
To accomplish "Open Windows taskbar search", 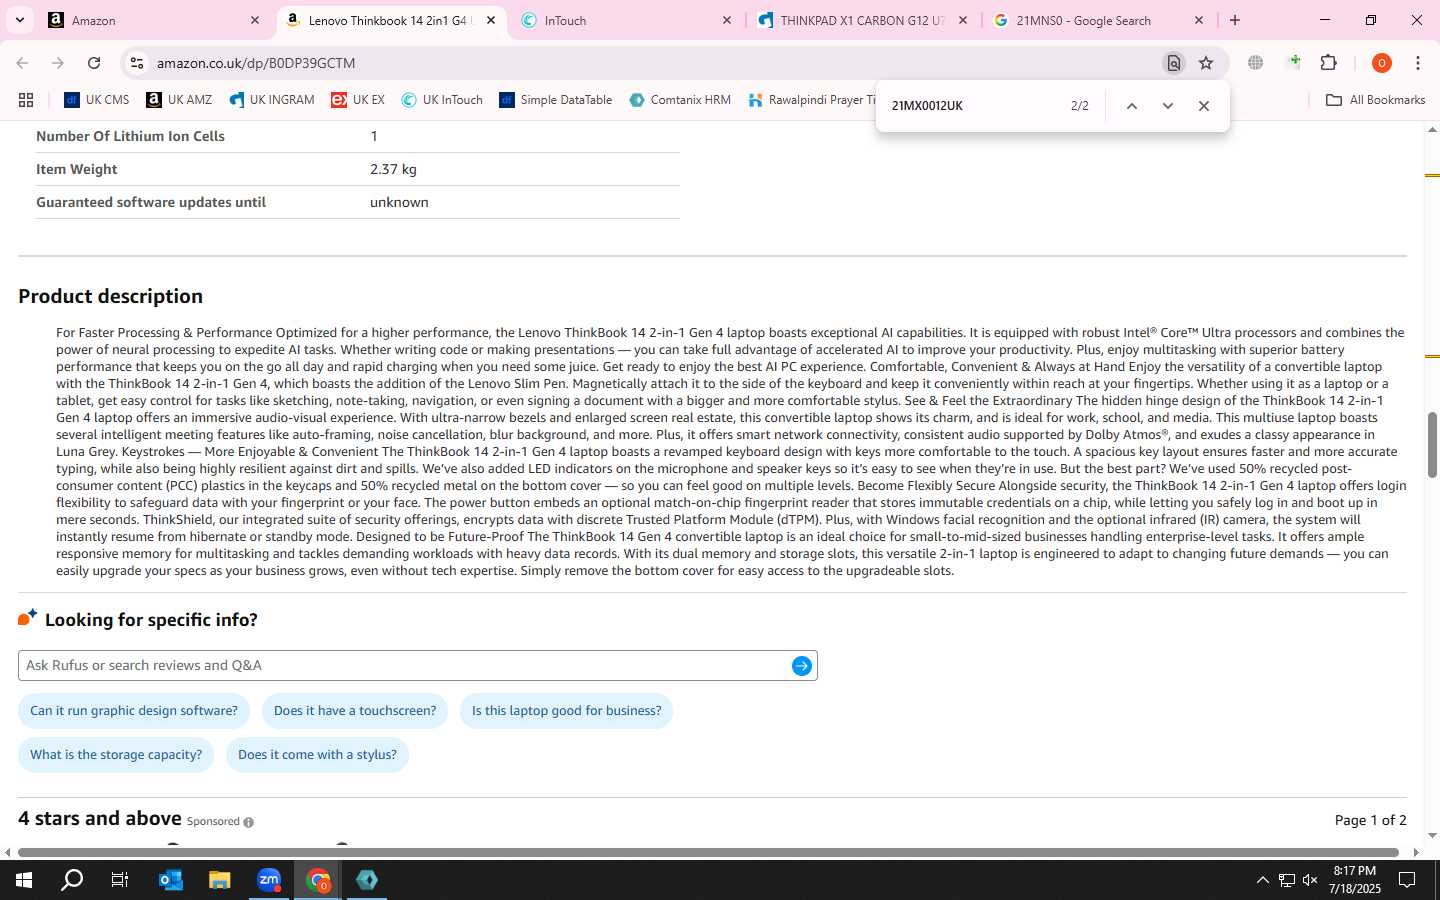I will coord(72,880).
